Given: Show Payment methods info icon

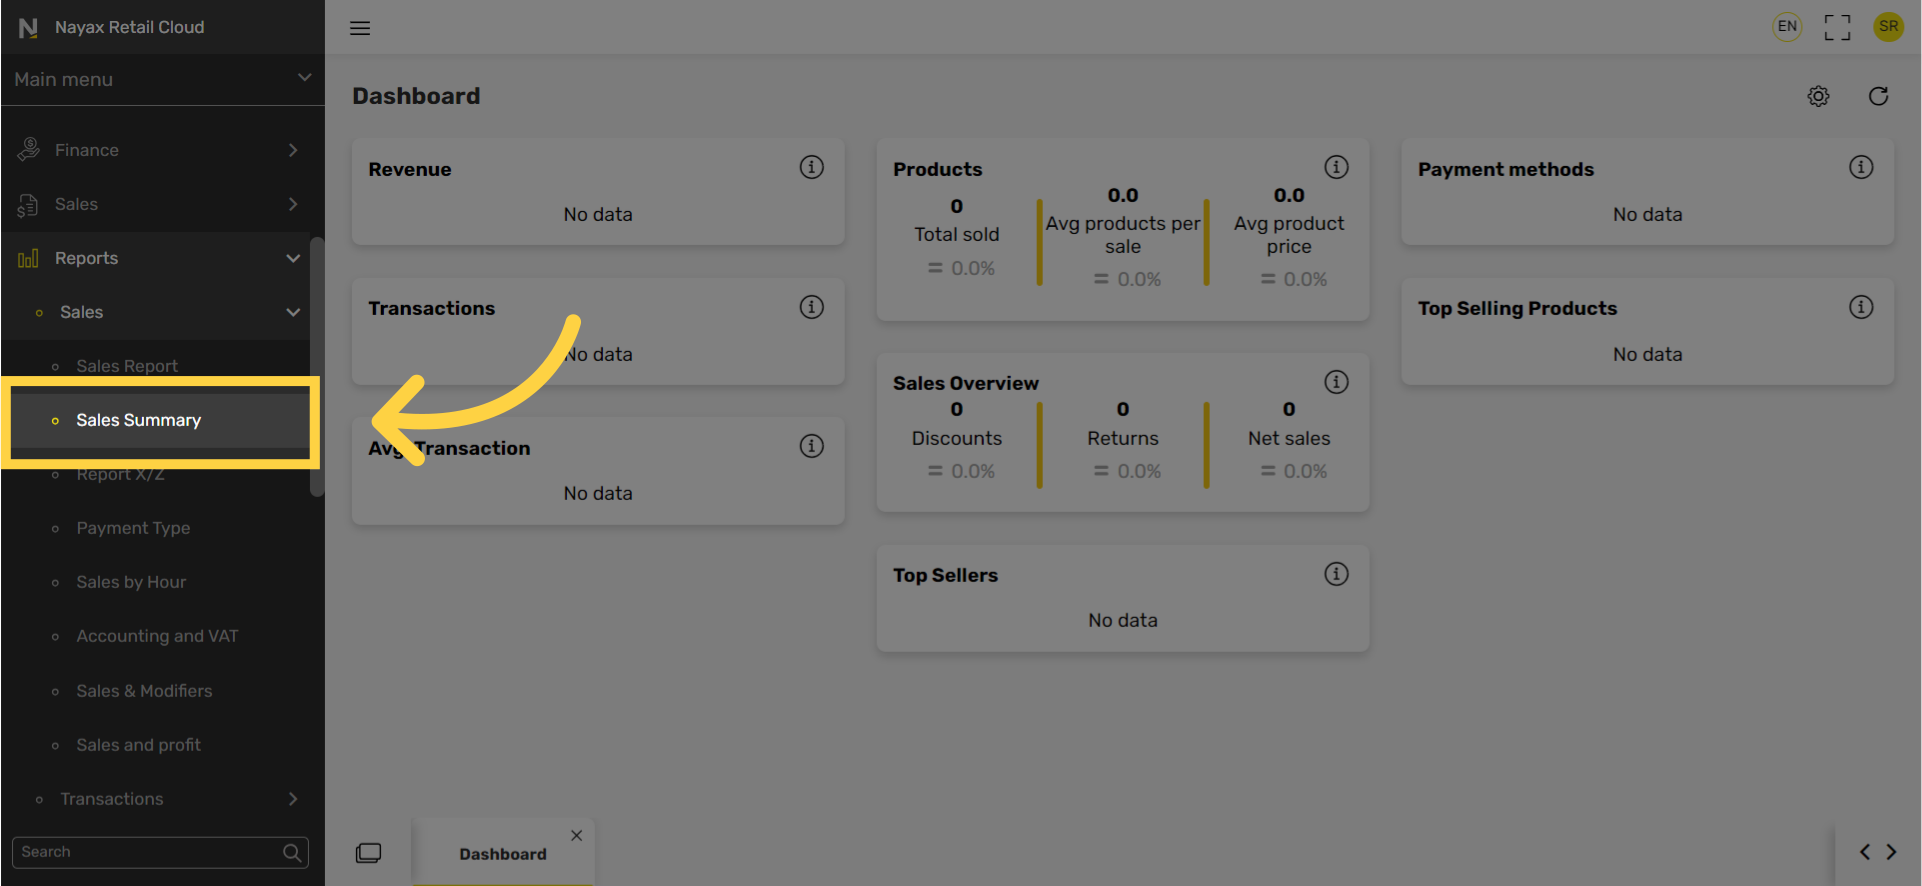Looking at the screenshot, I should (x=1861, y=167).
